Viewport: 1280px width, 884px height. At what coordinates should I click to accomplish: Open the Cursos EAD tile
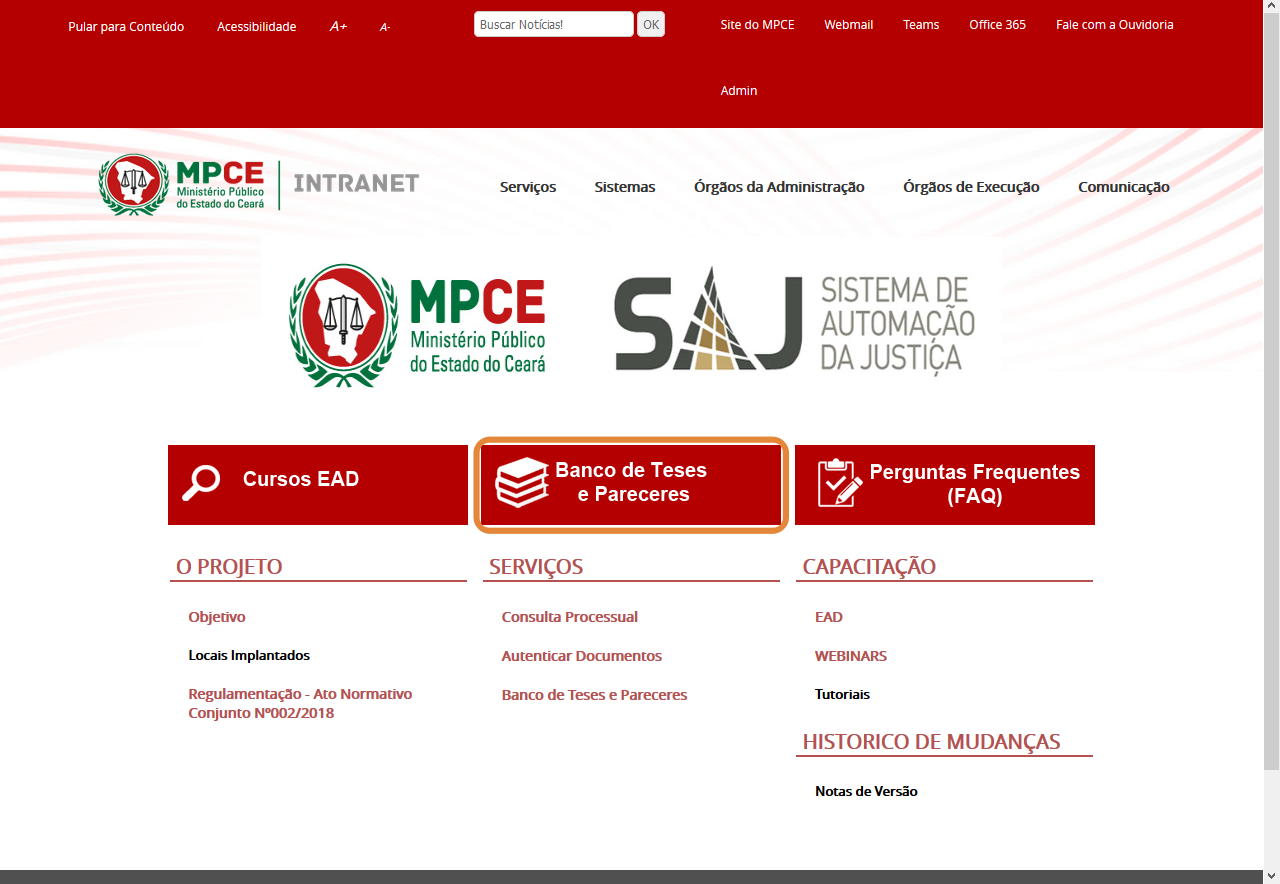pyautogui.click(x=318, y=485)
